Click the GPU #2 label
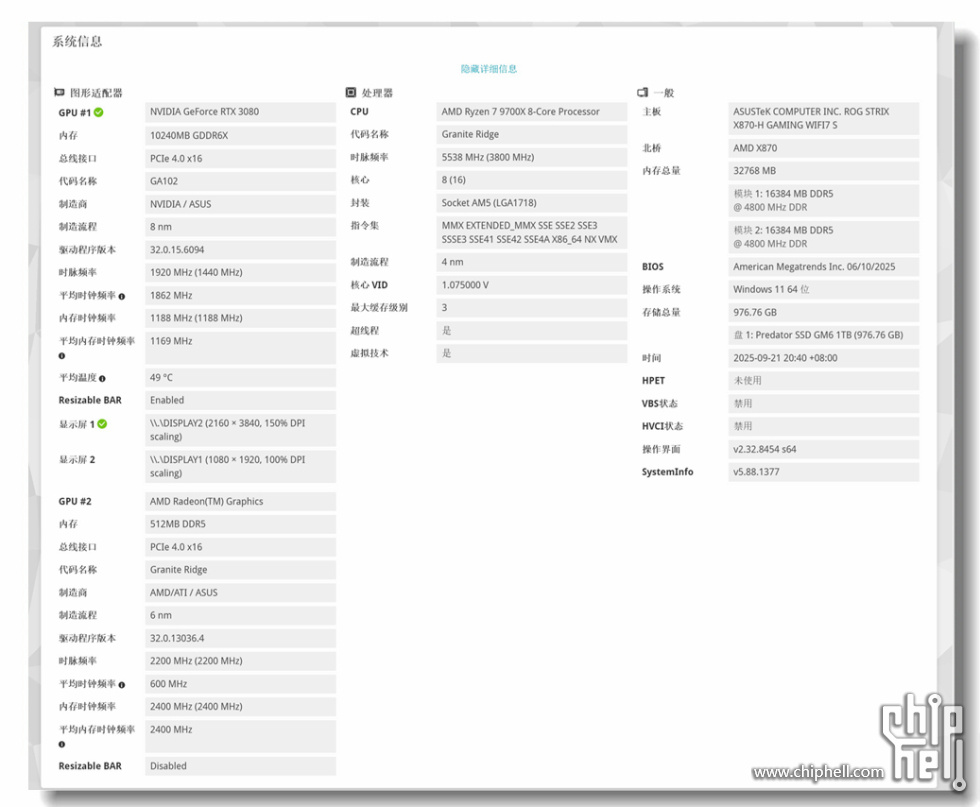The image size is (980, 807). pyautogui.click(x=75, y=501)
